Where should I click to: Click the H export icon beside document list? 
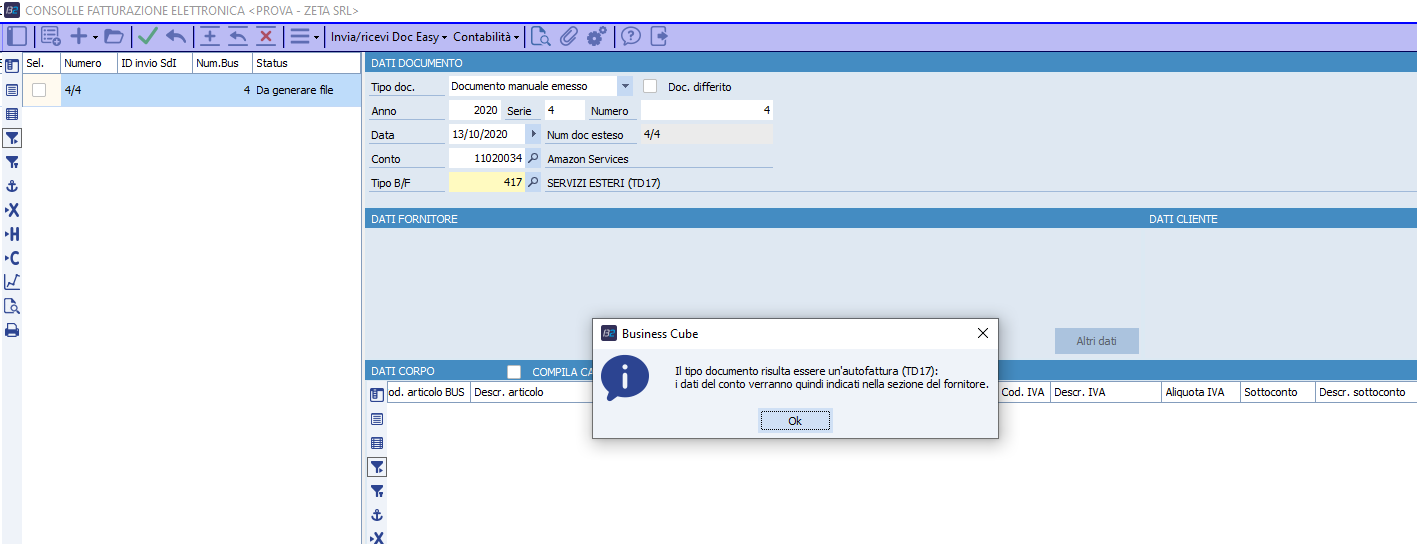pos(12,234)
